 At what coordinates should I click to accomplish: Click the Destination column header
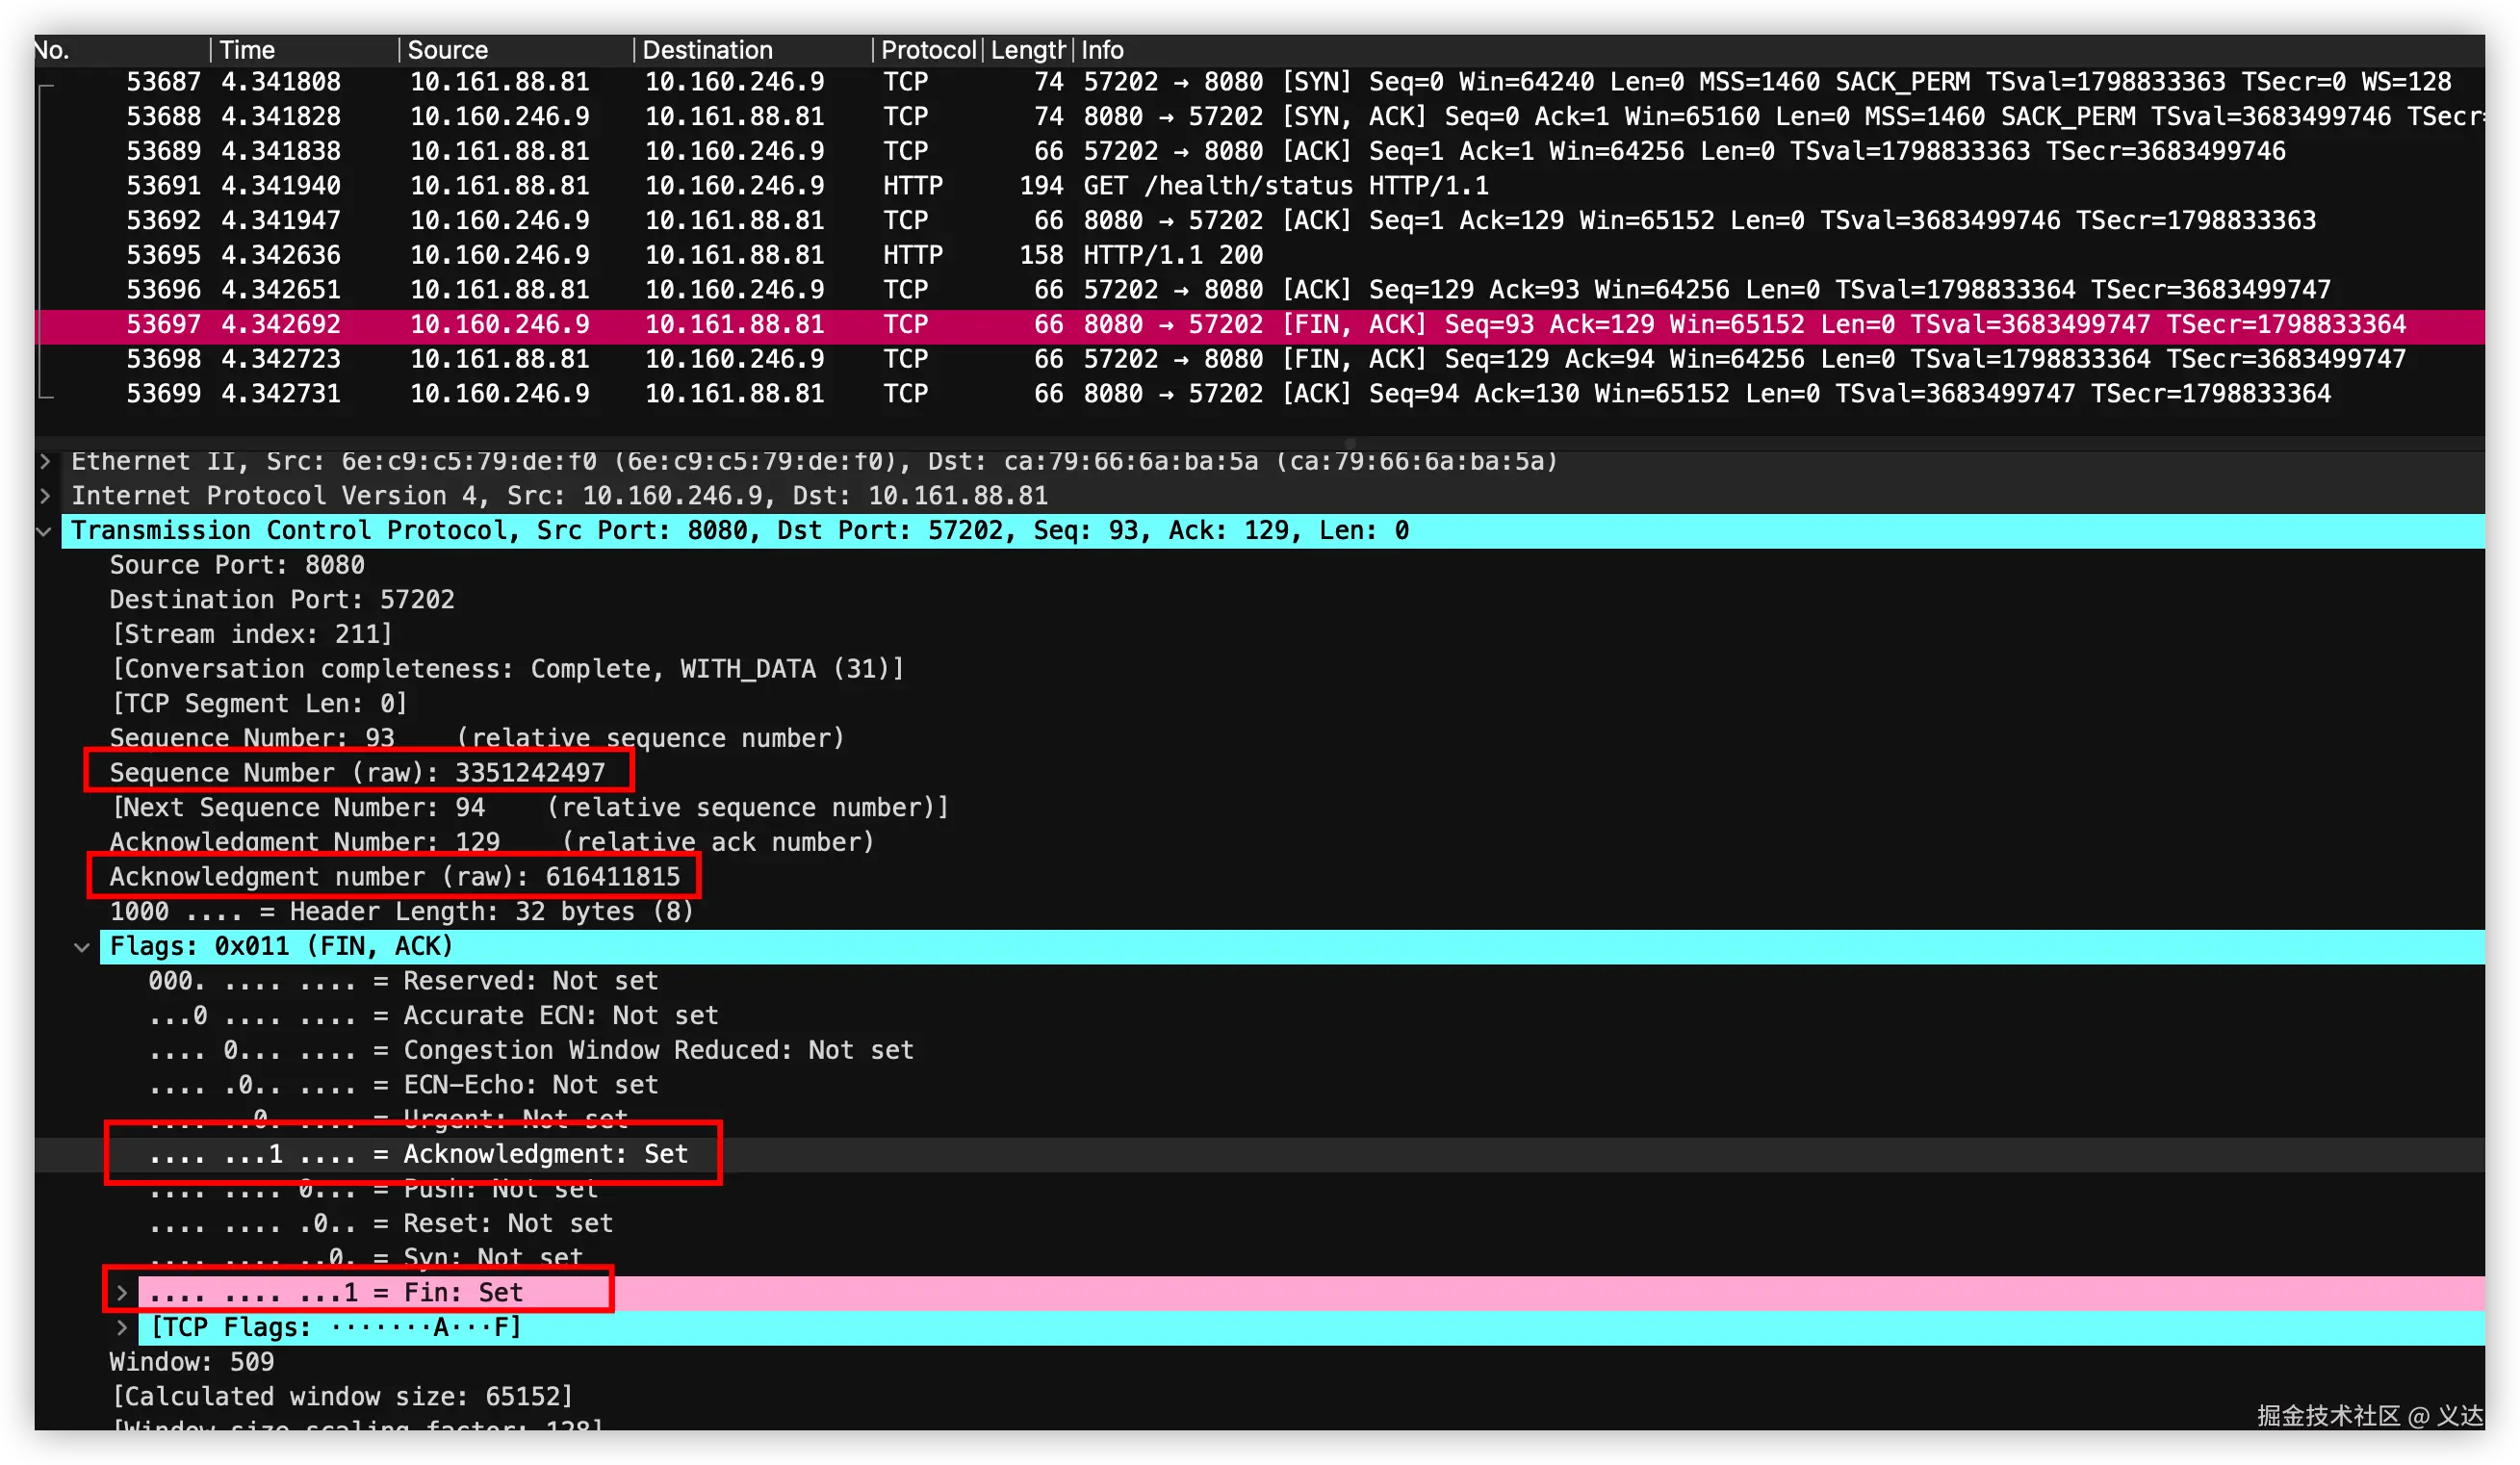[707, 50]
